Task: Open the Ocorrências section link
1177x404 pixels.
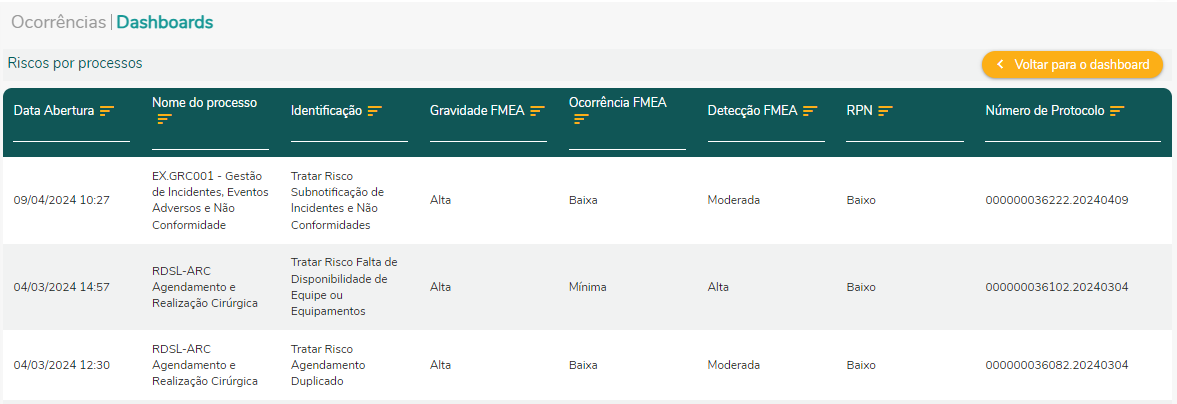Action: pos(58,22)
